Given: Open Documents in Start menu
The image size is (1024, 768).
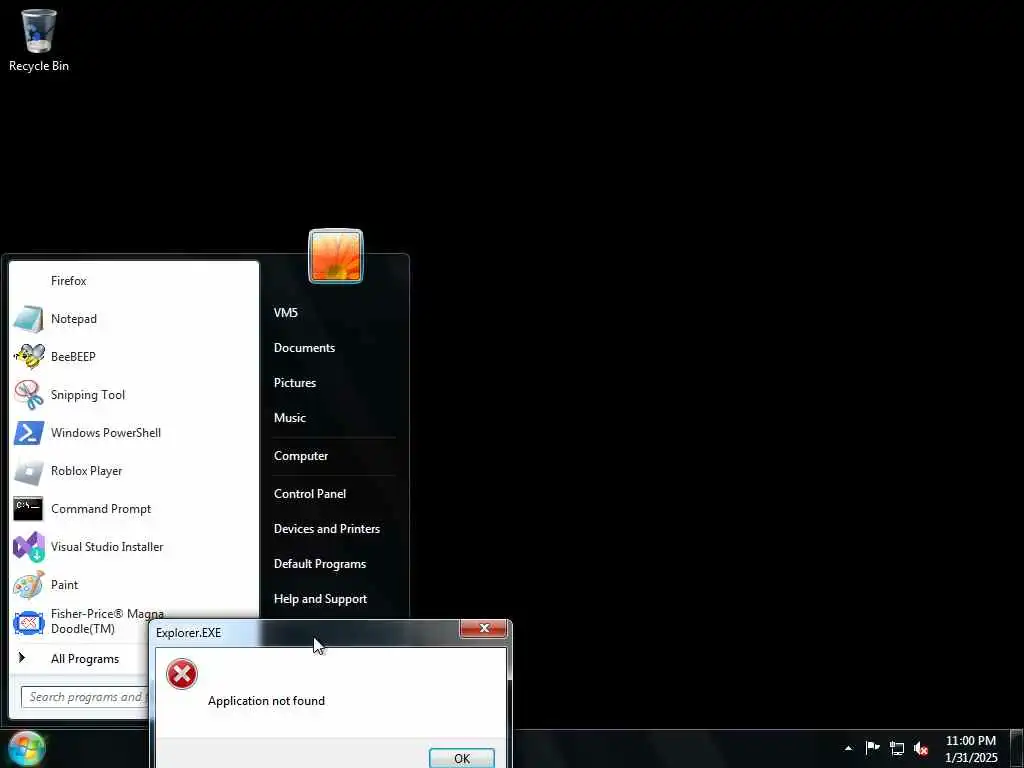Looking at the screenshot, I should click(x=304, y=348).
